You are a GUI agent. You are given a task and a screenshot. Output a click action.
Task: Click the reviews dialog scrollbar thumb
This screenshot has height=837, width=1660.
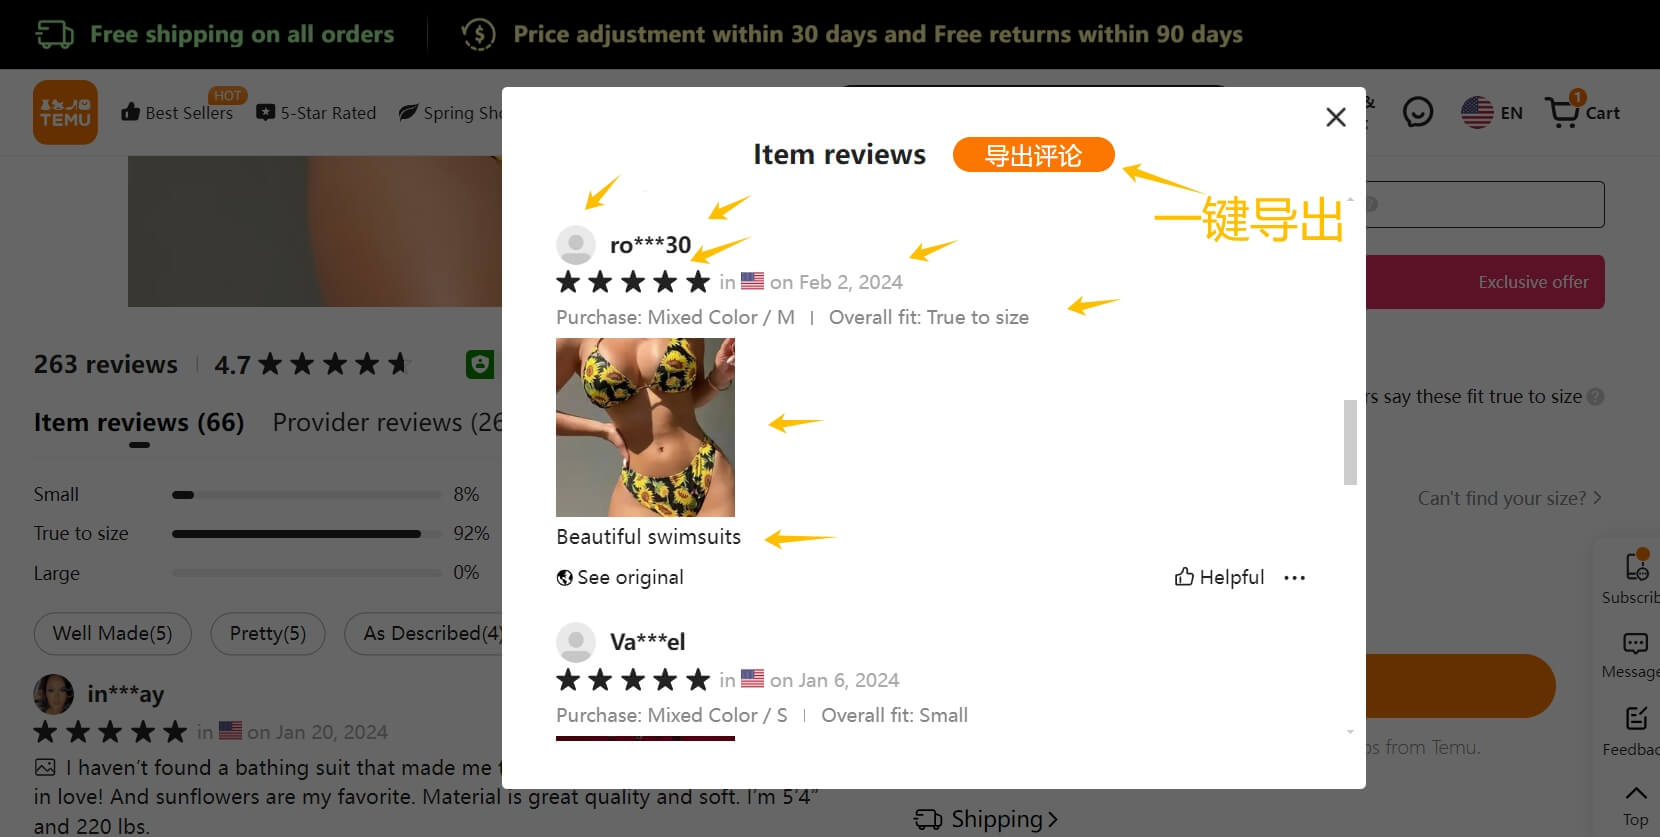pyautogui.click(x=1350, y=442)
